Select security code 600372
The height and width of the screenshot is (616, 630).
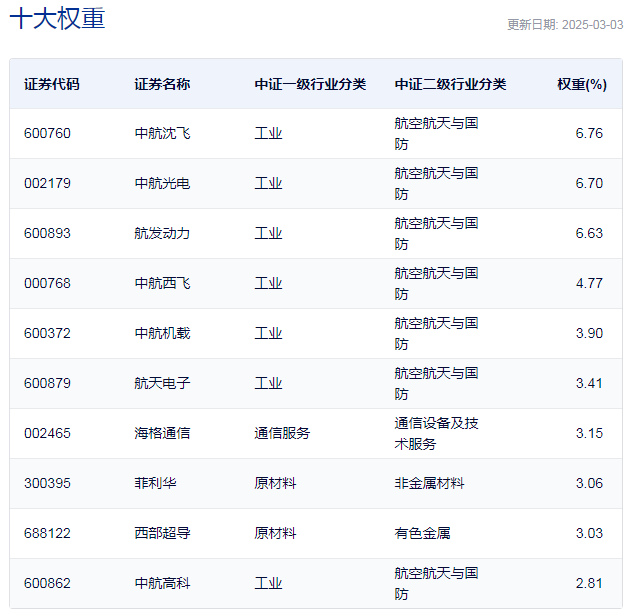click(47, 334)
